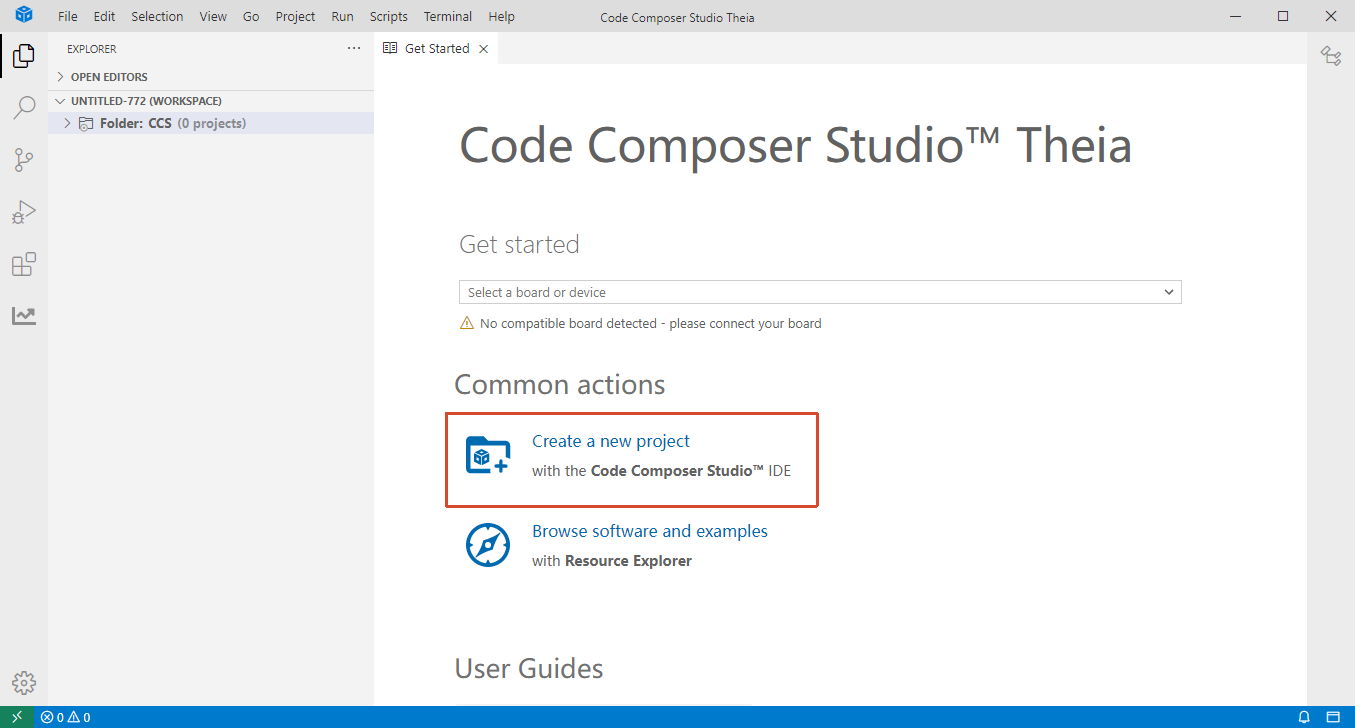
Task: Open the Project menu
Action: click(x=295, y=17)
